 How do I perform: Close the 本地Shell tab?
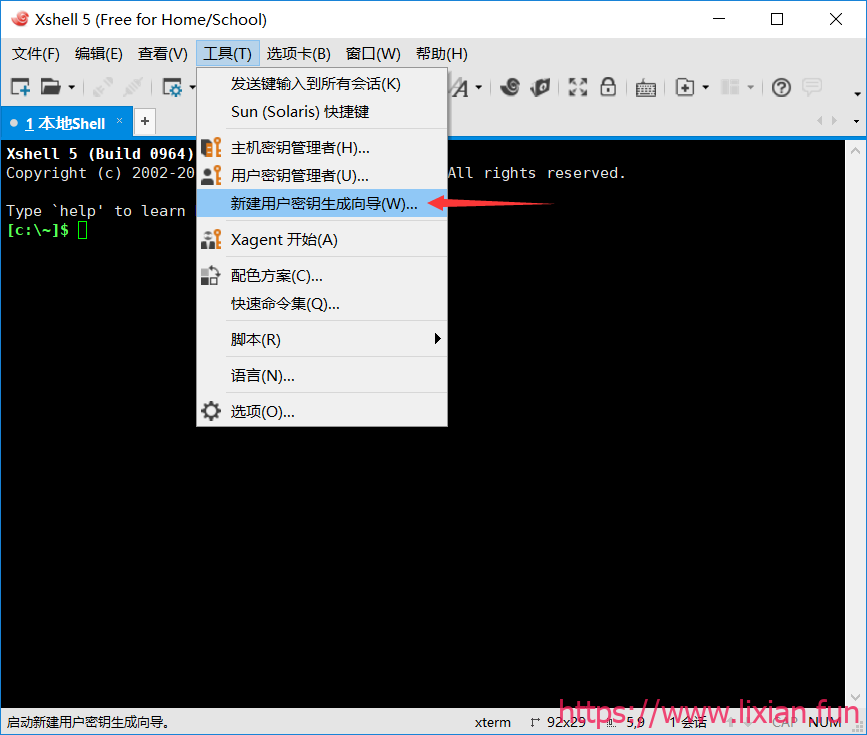point(119,121)
